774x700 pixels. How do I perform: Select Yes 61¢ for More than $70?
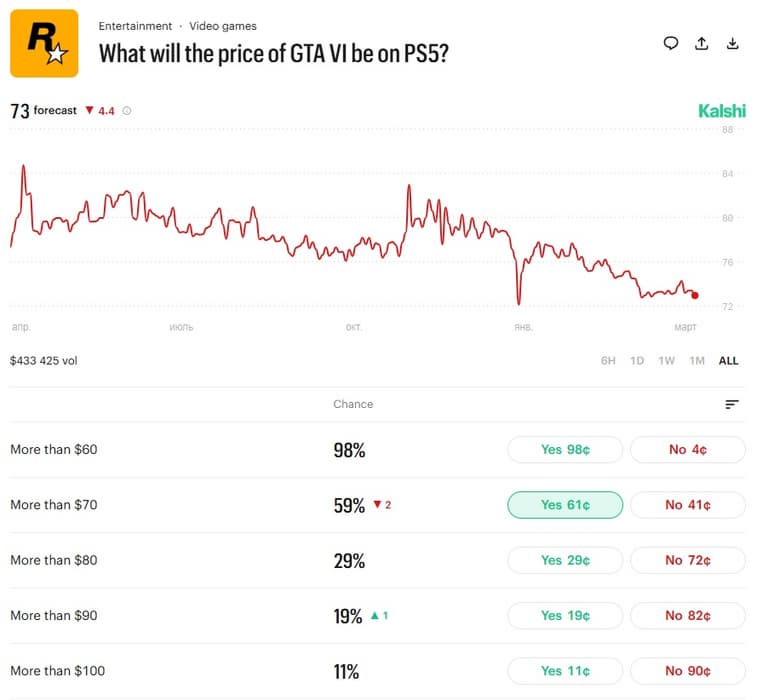565,505
